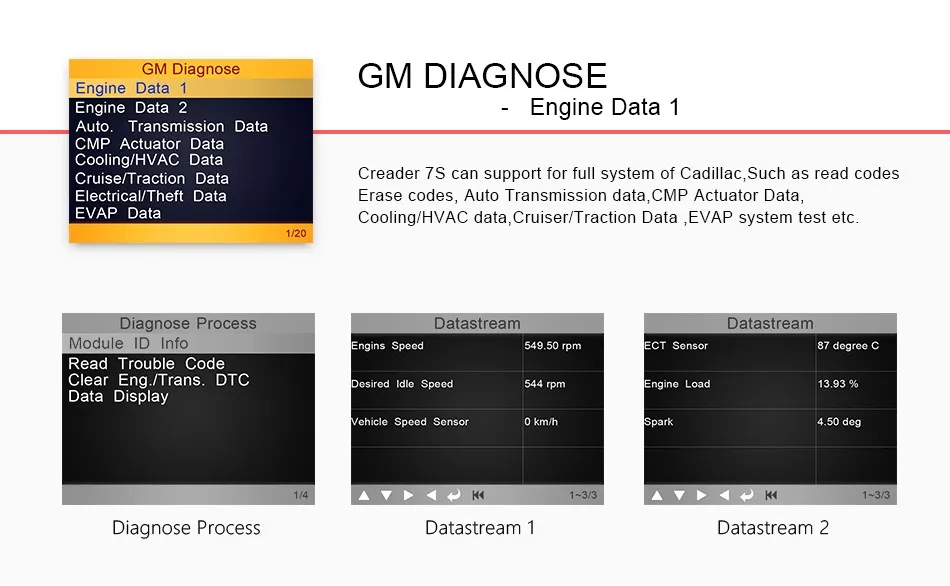Viewport: 950px width, 586px height.
Task: Click the Creader 7S description paragraph
Action: point(628,196)
